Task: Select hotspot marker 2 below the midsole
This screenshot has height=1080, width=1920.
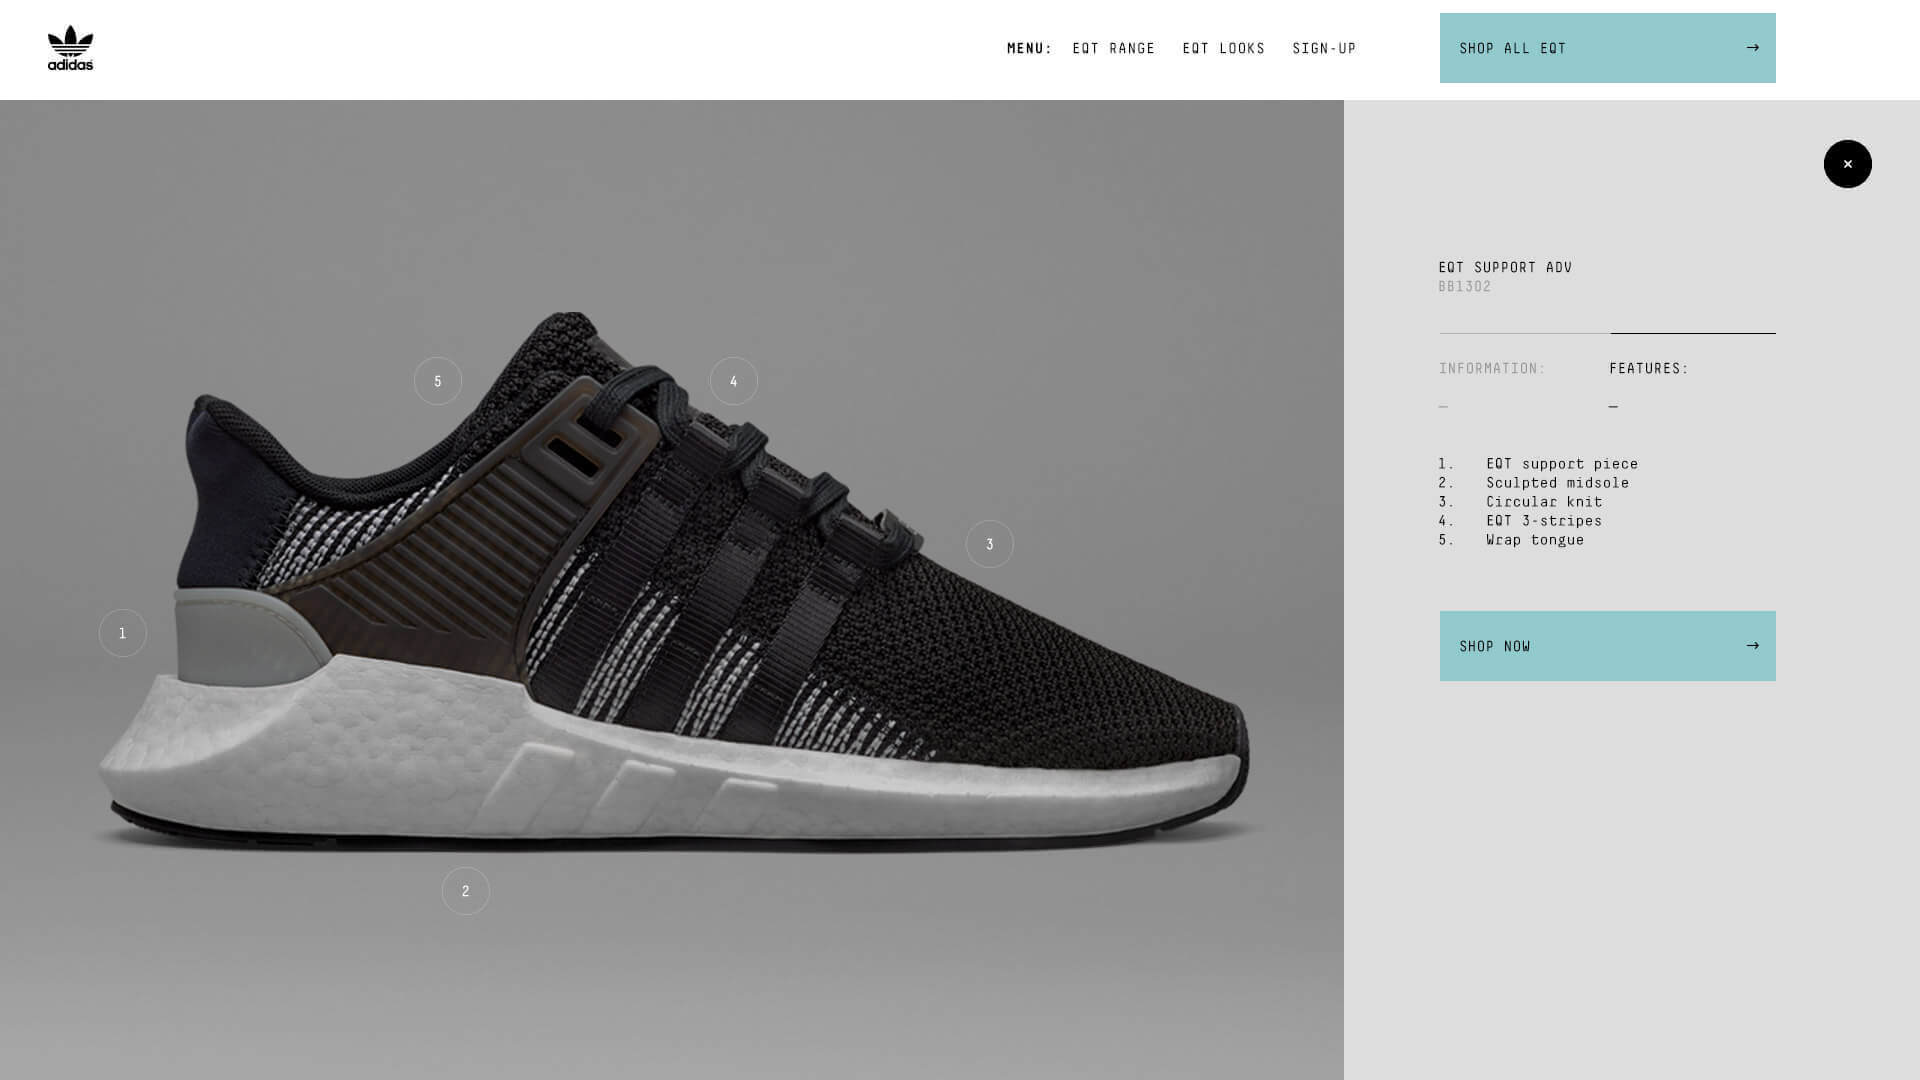Action: [x=466, y=891]
